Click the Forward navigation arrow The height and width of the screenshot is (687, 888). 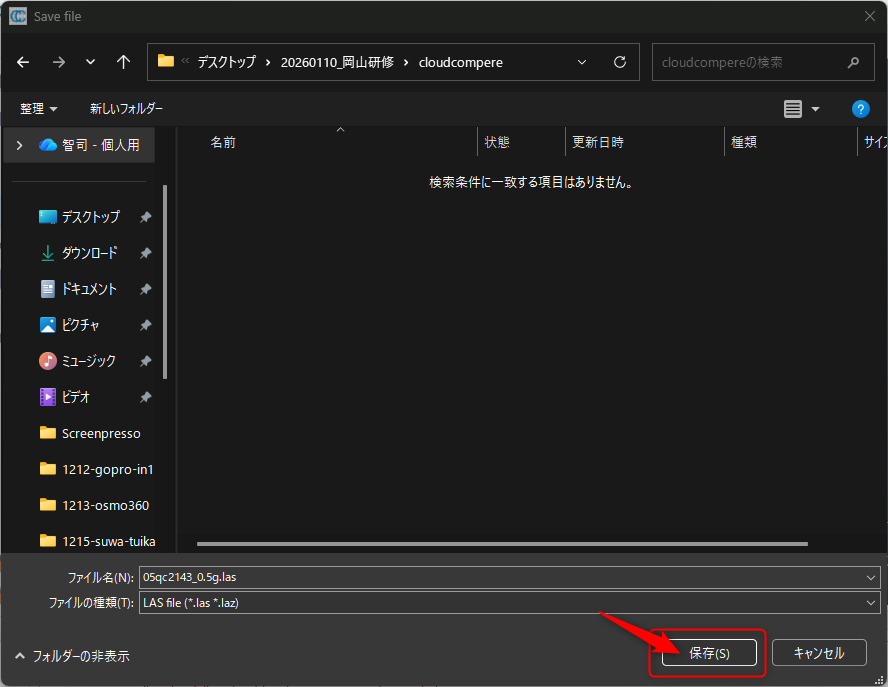(x=58, y=62)
